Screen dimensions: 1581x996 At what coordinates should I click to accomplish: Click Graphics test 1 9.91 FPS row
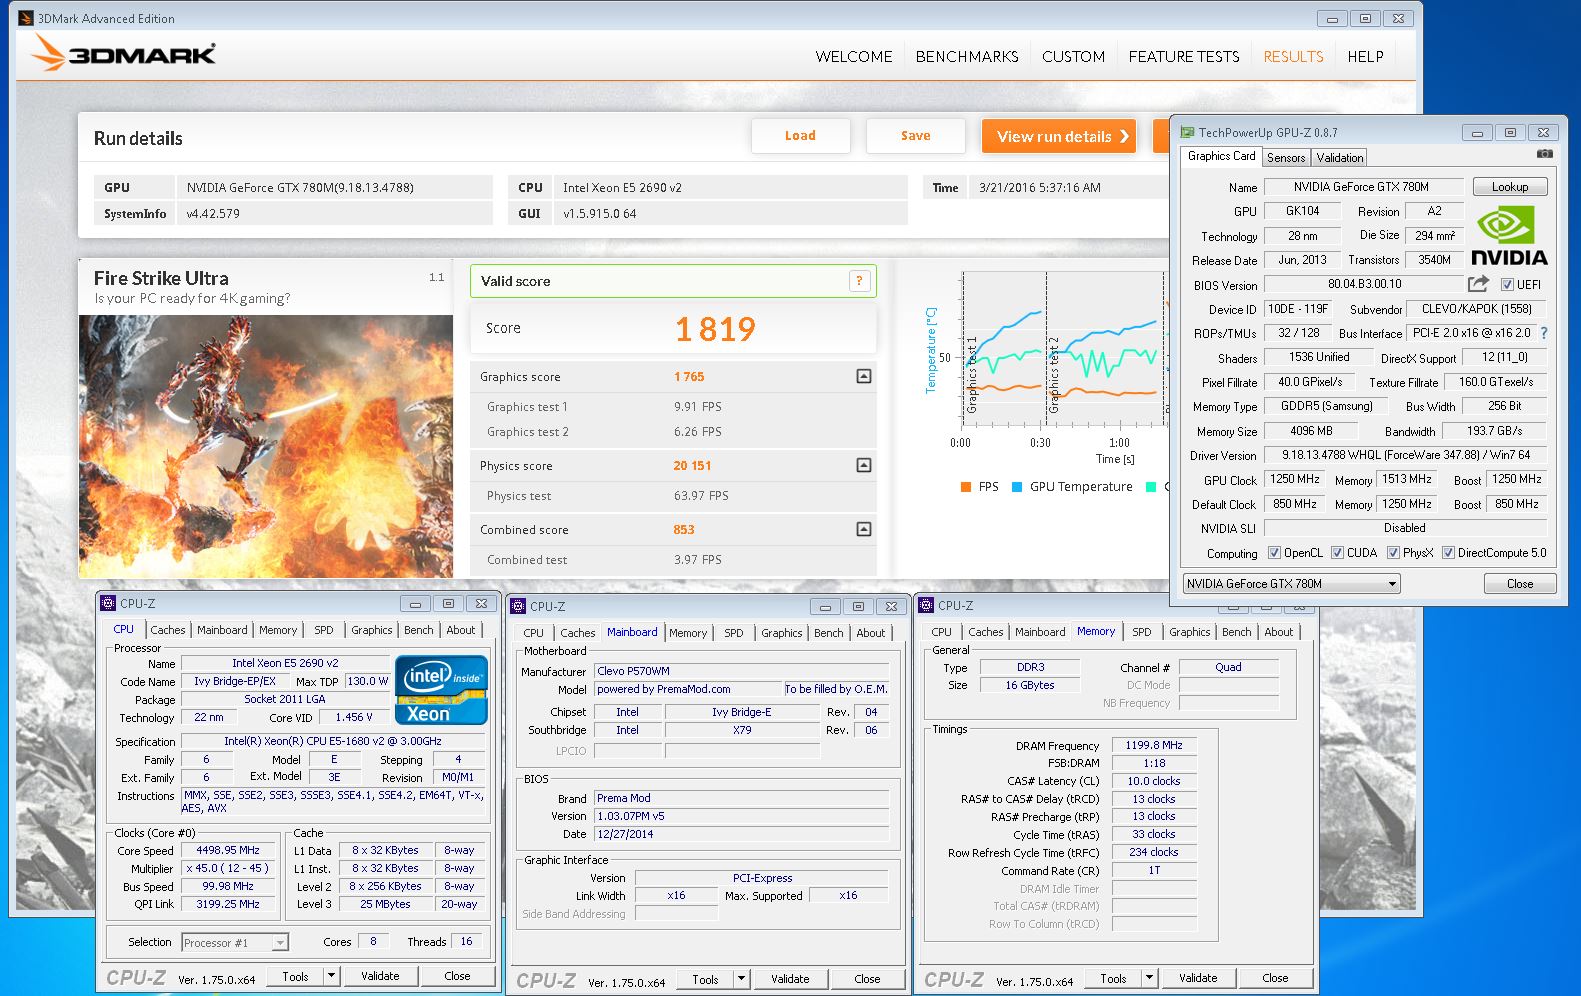point(673,407)
